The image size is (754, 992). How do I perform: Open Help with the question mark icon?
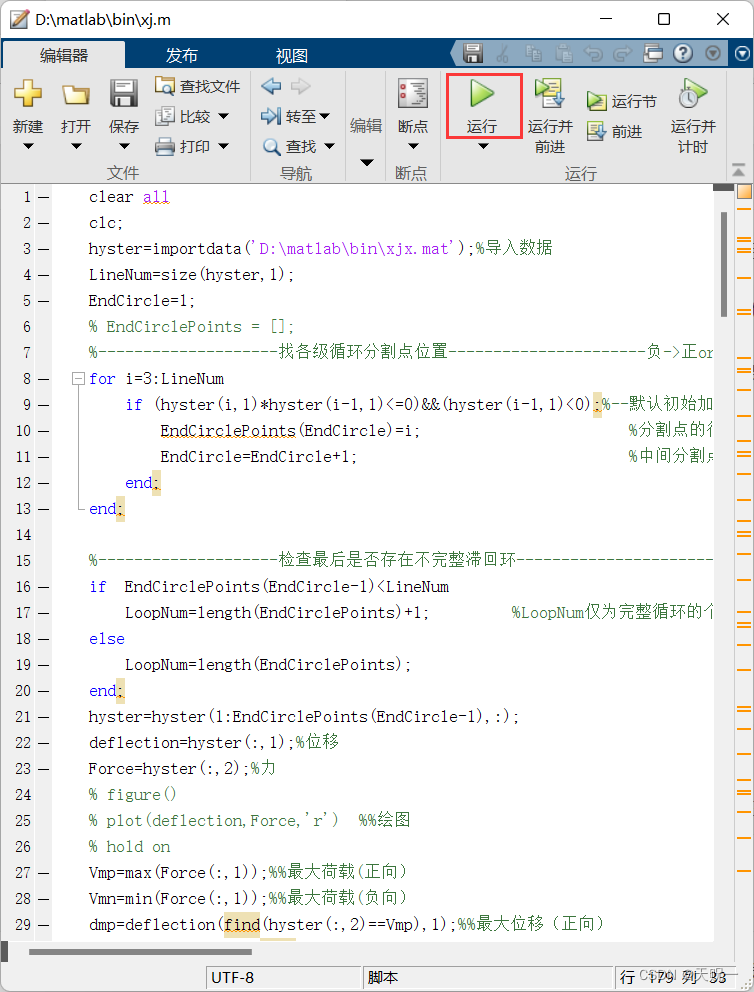coord(683,53)
